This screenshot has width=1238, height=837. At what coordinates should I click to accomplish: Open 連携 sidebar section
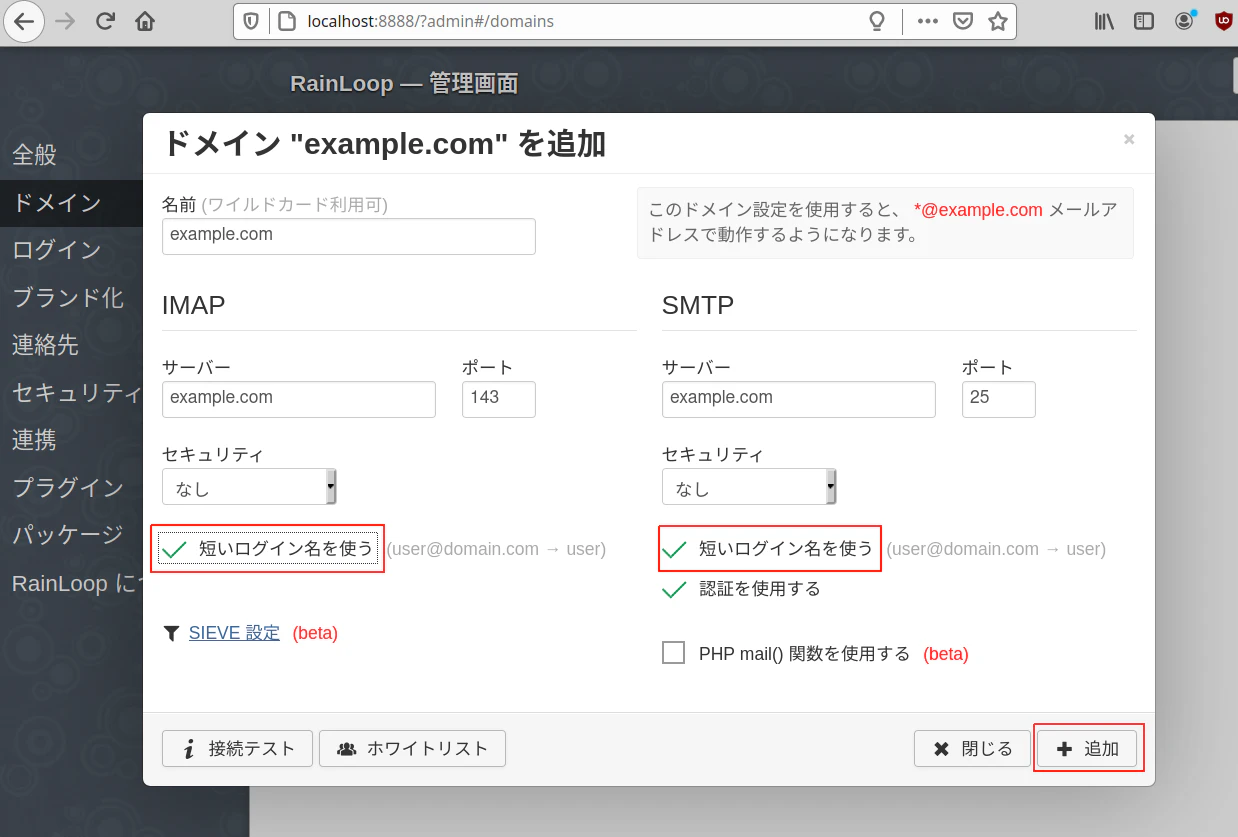[71, 440]
